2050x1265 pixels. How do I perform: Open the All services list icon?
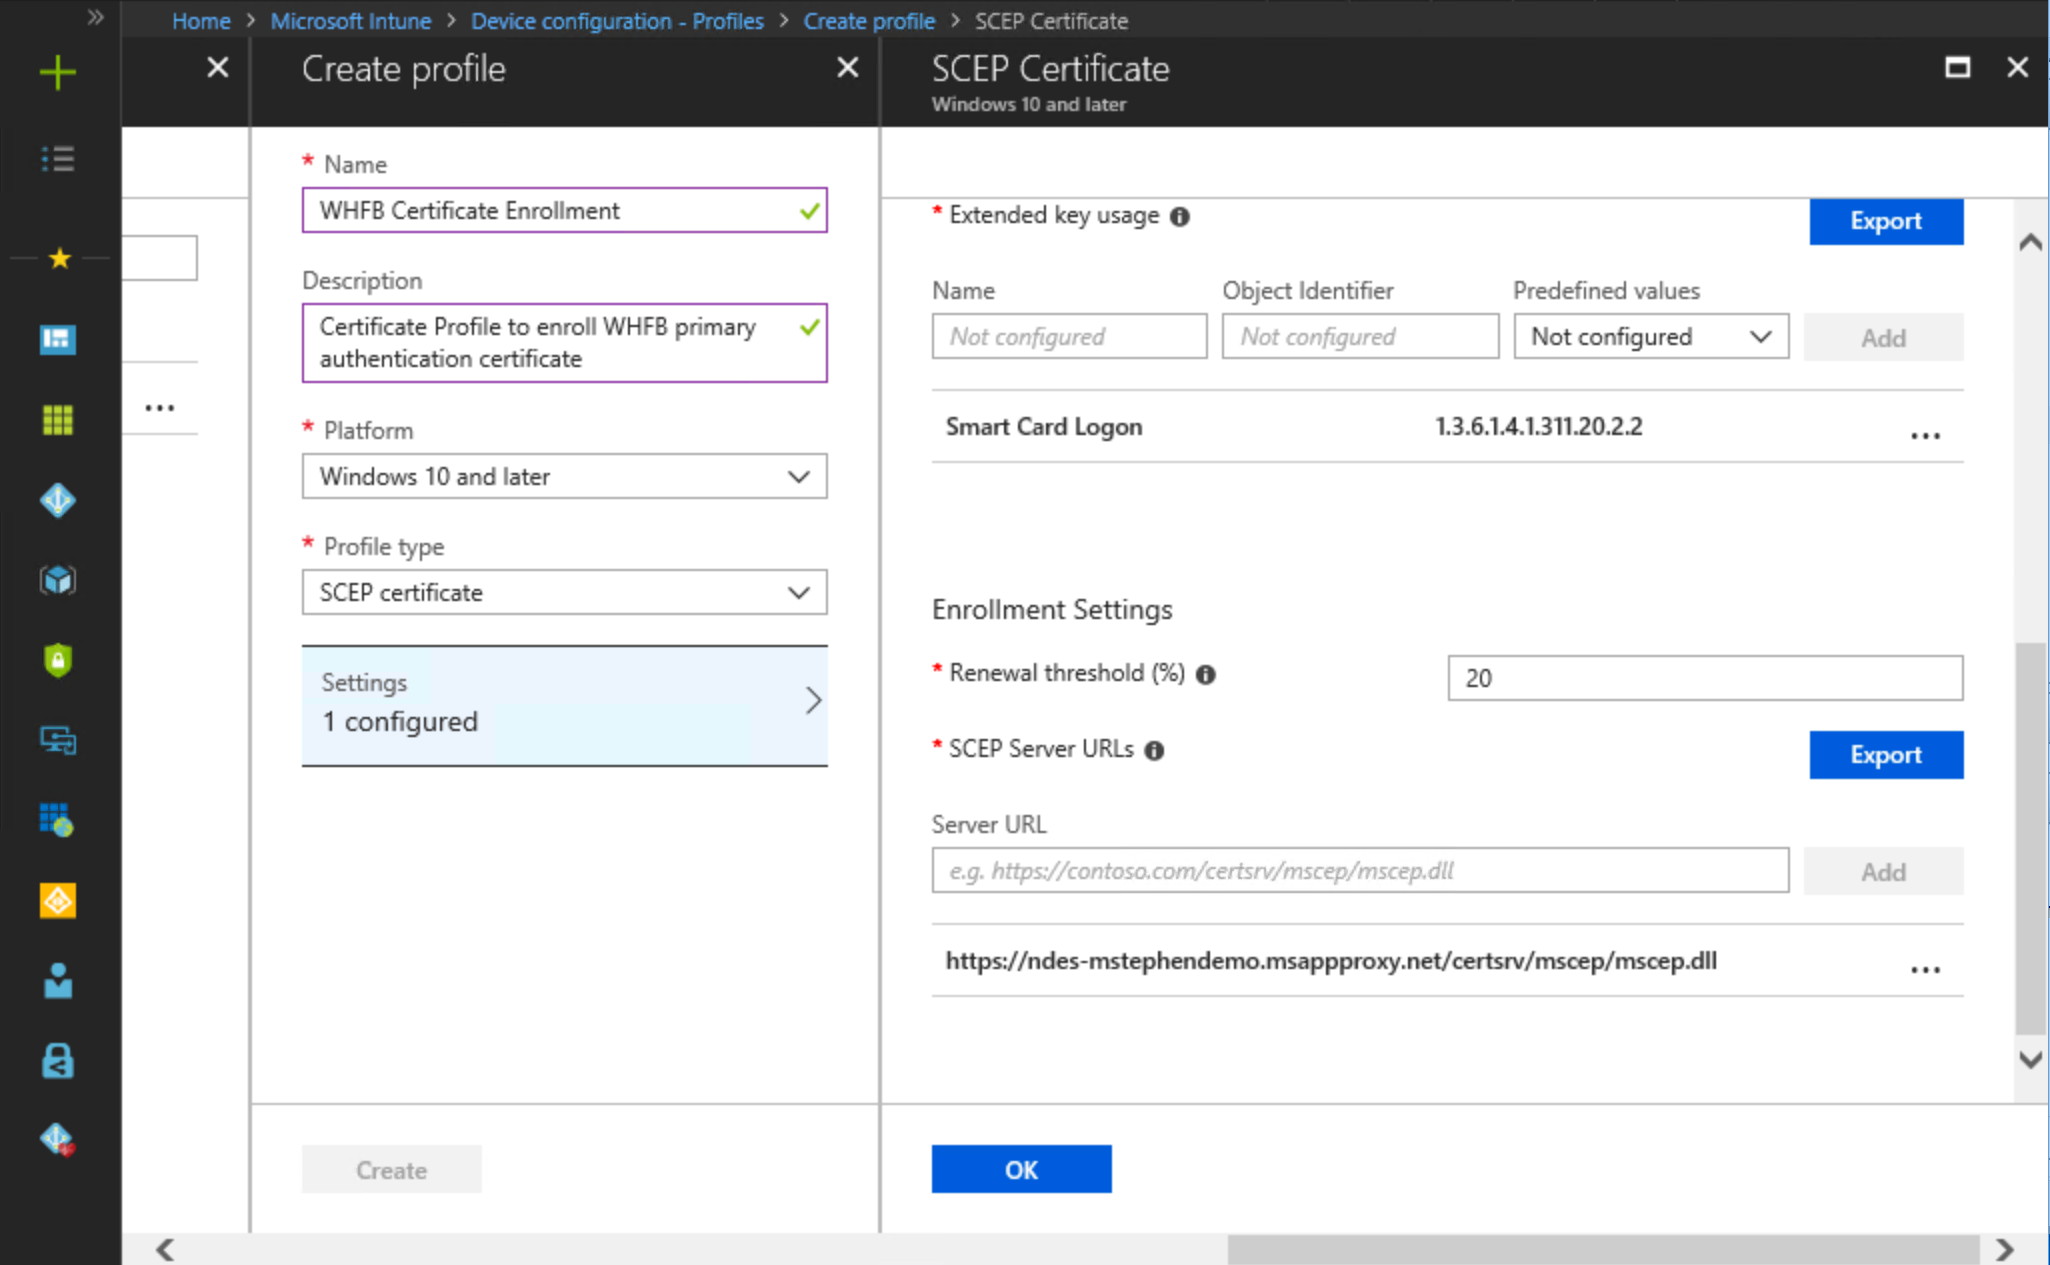pos(58,159)
